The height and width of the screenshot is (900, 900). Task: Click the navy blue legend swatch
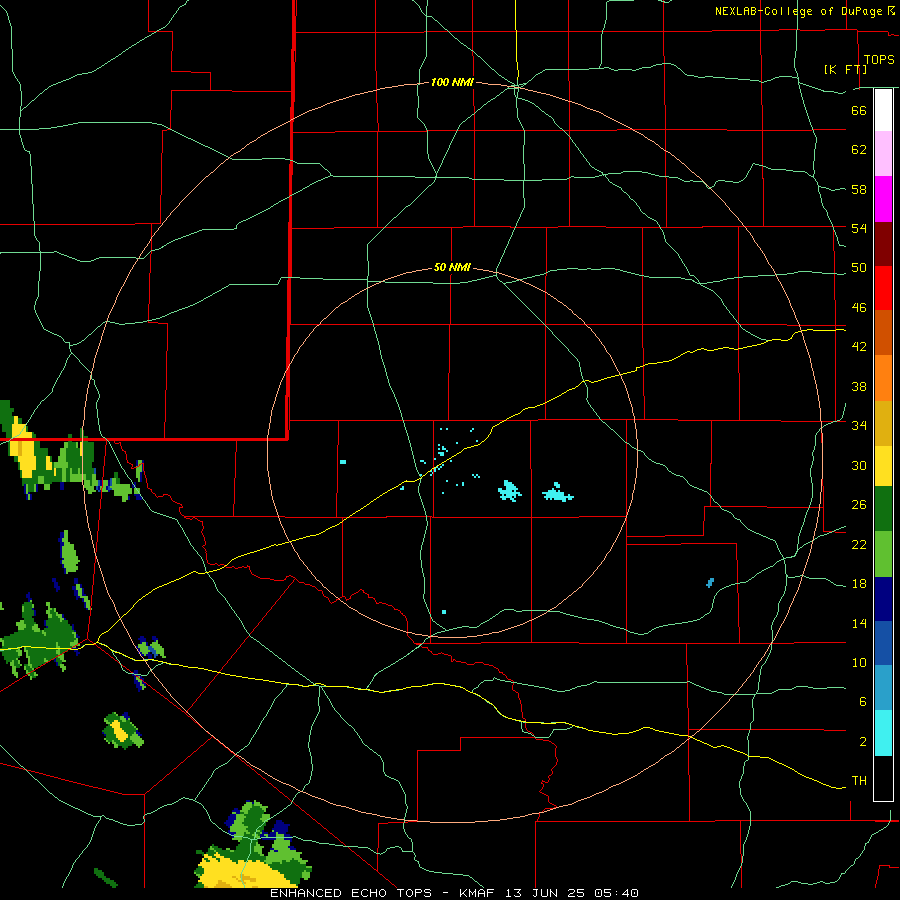(x=883, y=599)
